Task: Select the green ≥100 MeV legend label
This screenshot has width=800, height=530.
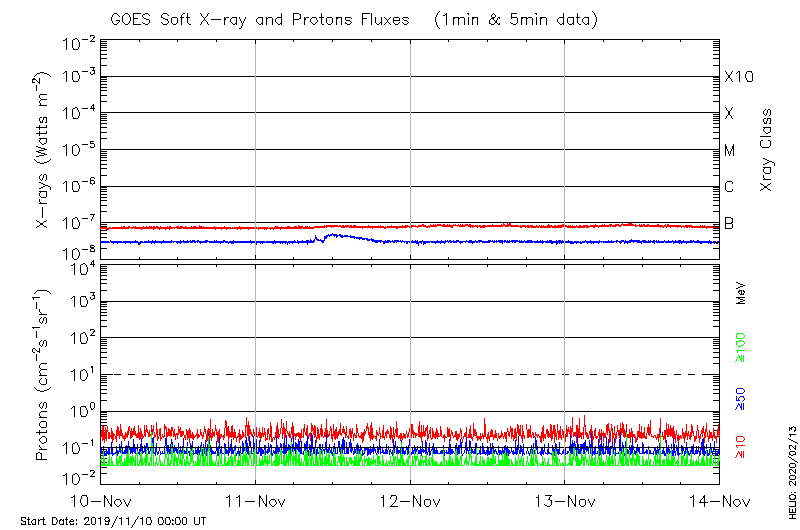Action: 741,350
